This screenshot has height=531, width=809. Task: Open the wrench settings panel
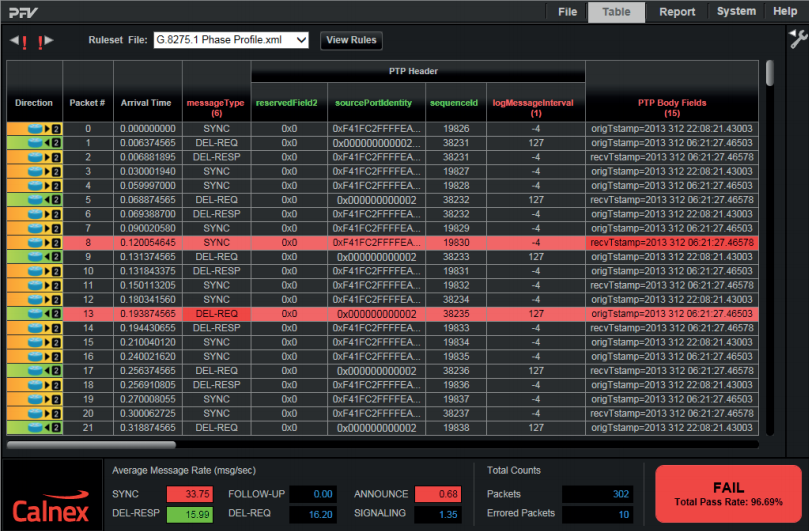(x=797, y=40)
